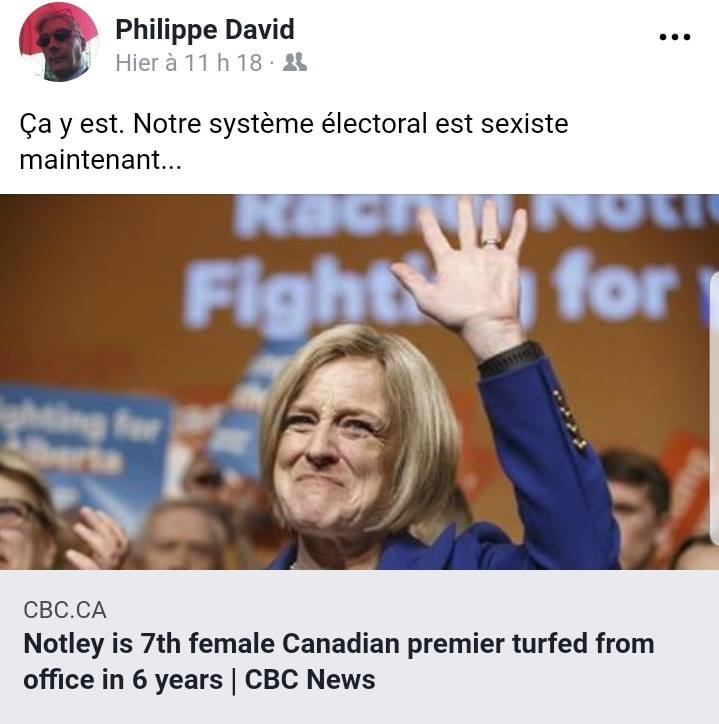Click the Philippe David author name
The width and height of the screenshot is (719, 724).
click(205, 30)
